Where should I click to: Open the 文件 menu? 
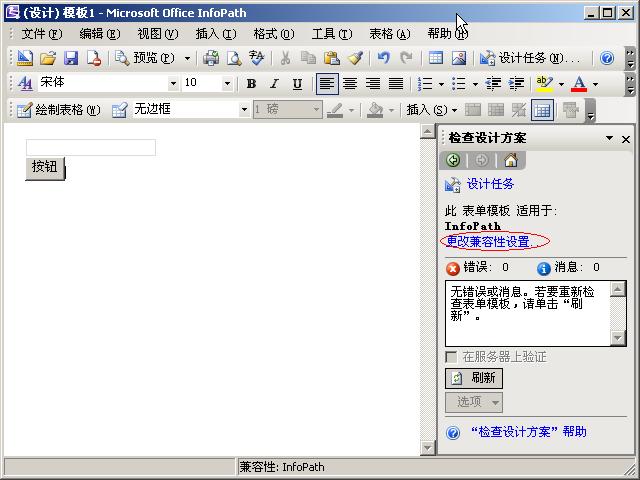tap(42, 33)
